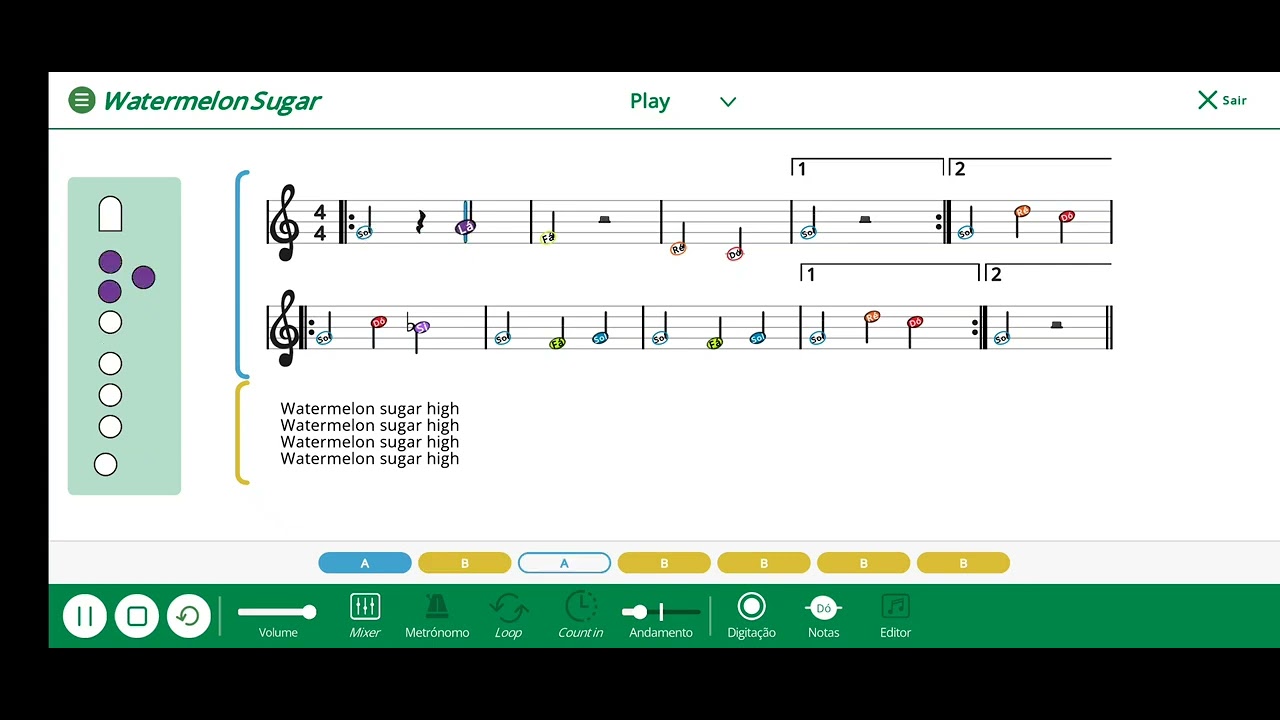This screenshot has width=1280, height=720.
Task: Open the green hamburger menu
Action: click(82, 100)
